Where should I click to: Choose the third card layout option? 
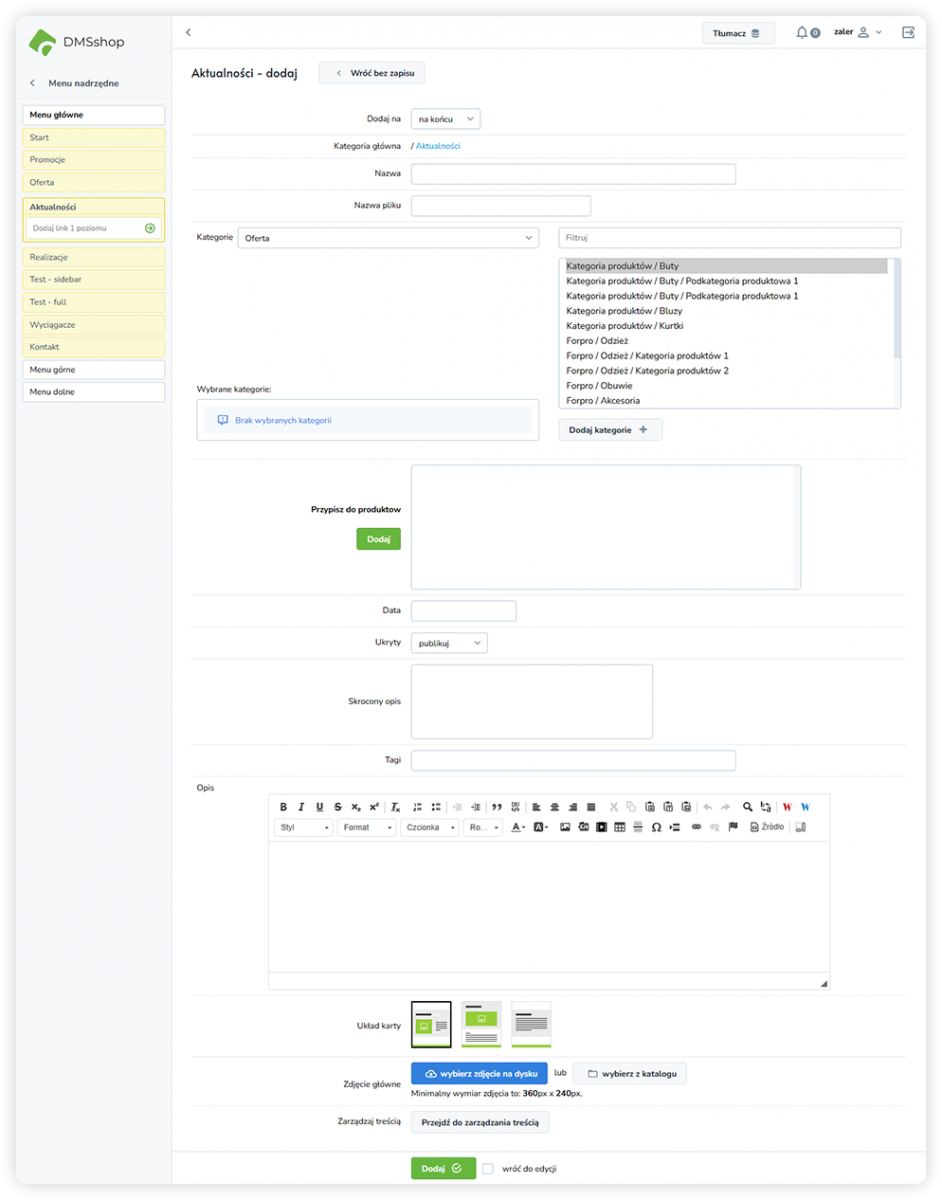pyautogui.click(x=531, y=1024)
